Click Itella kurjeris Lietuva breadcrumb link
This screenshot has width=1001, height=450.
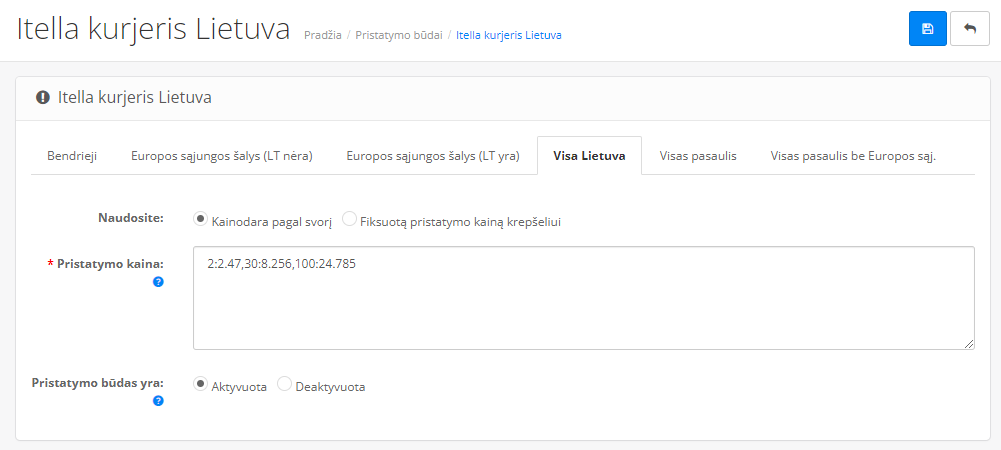tap(509, 35)
